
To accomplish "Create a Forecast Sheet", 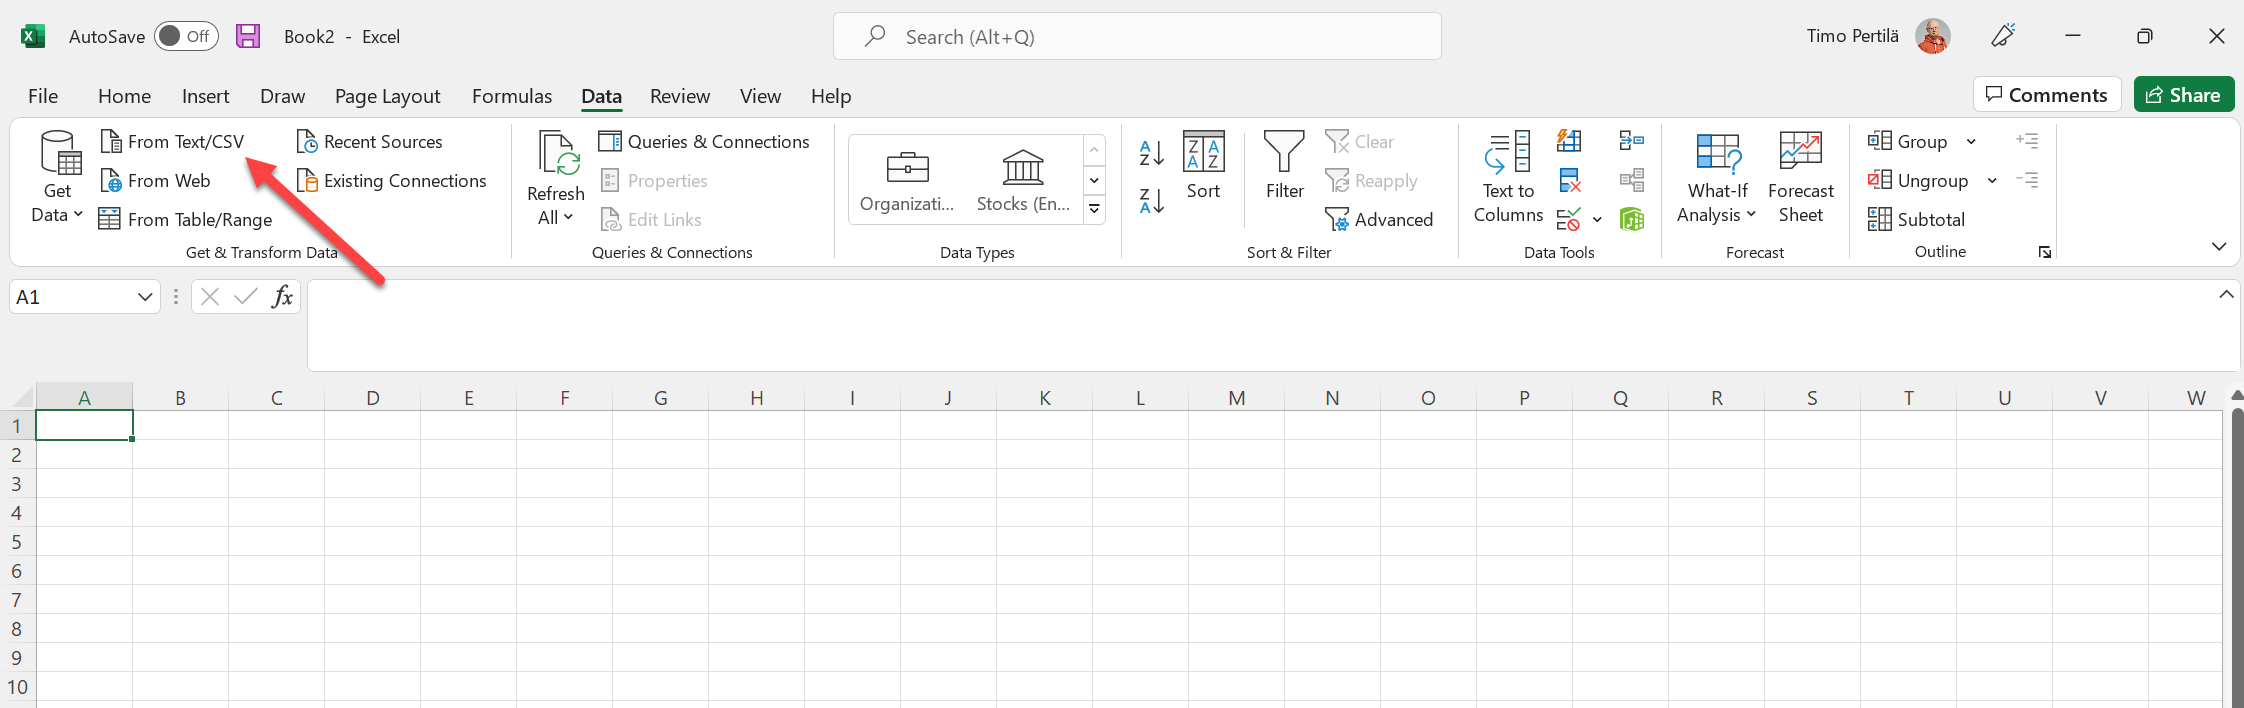I will click(1800, 178).
